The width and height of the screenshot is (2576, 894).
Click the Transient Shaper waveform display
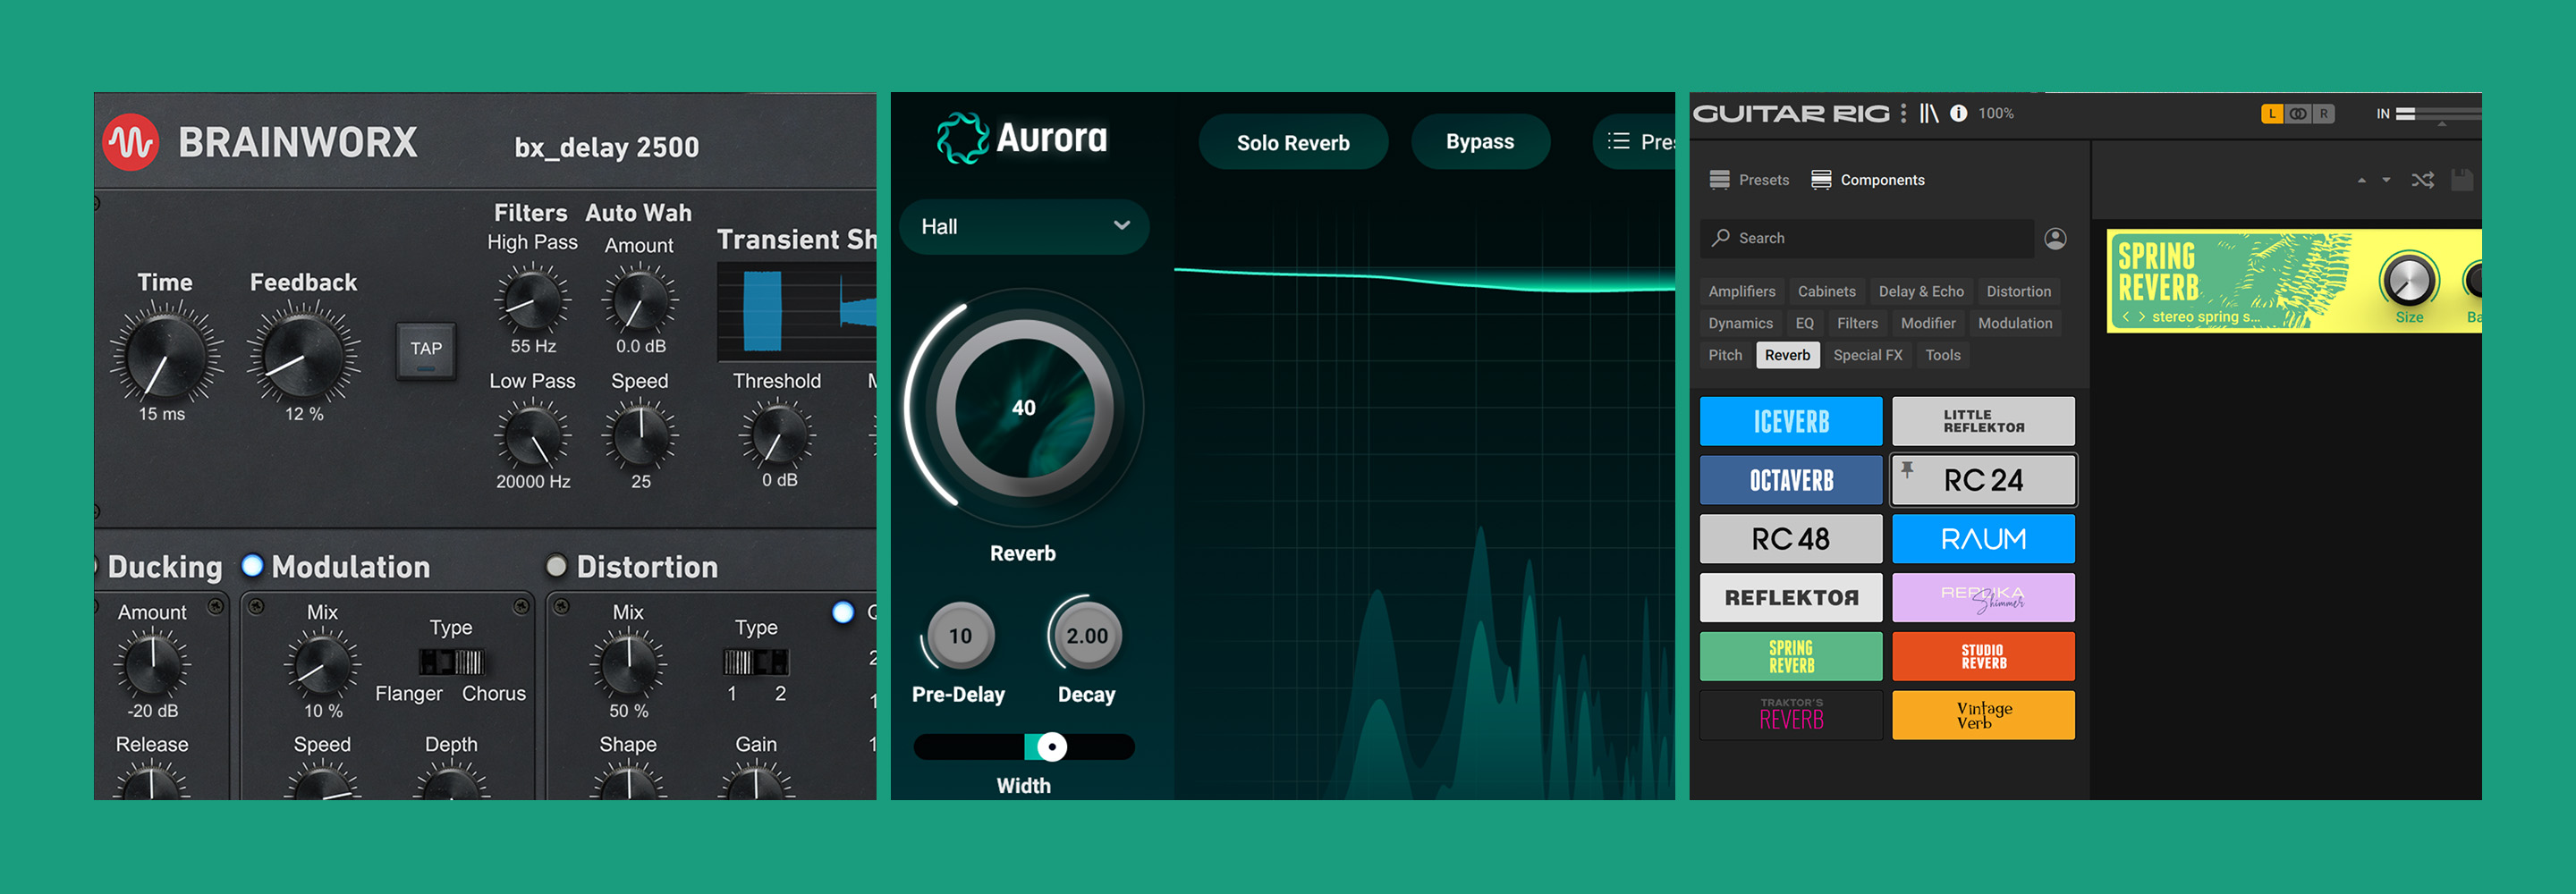[x=797, y=312]
